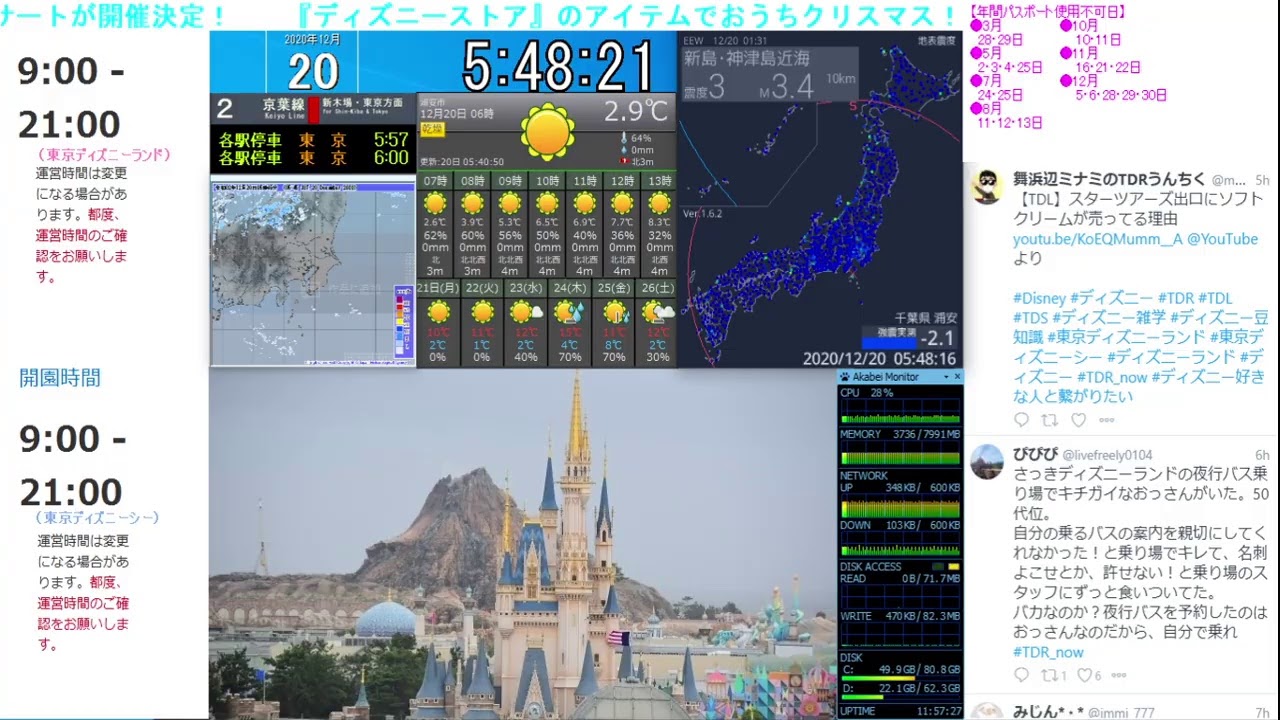This screenshot has height=720, width=1280.
Task: Click the radar map color legend
Action: pos(404,322)
